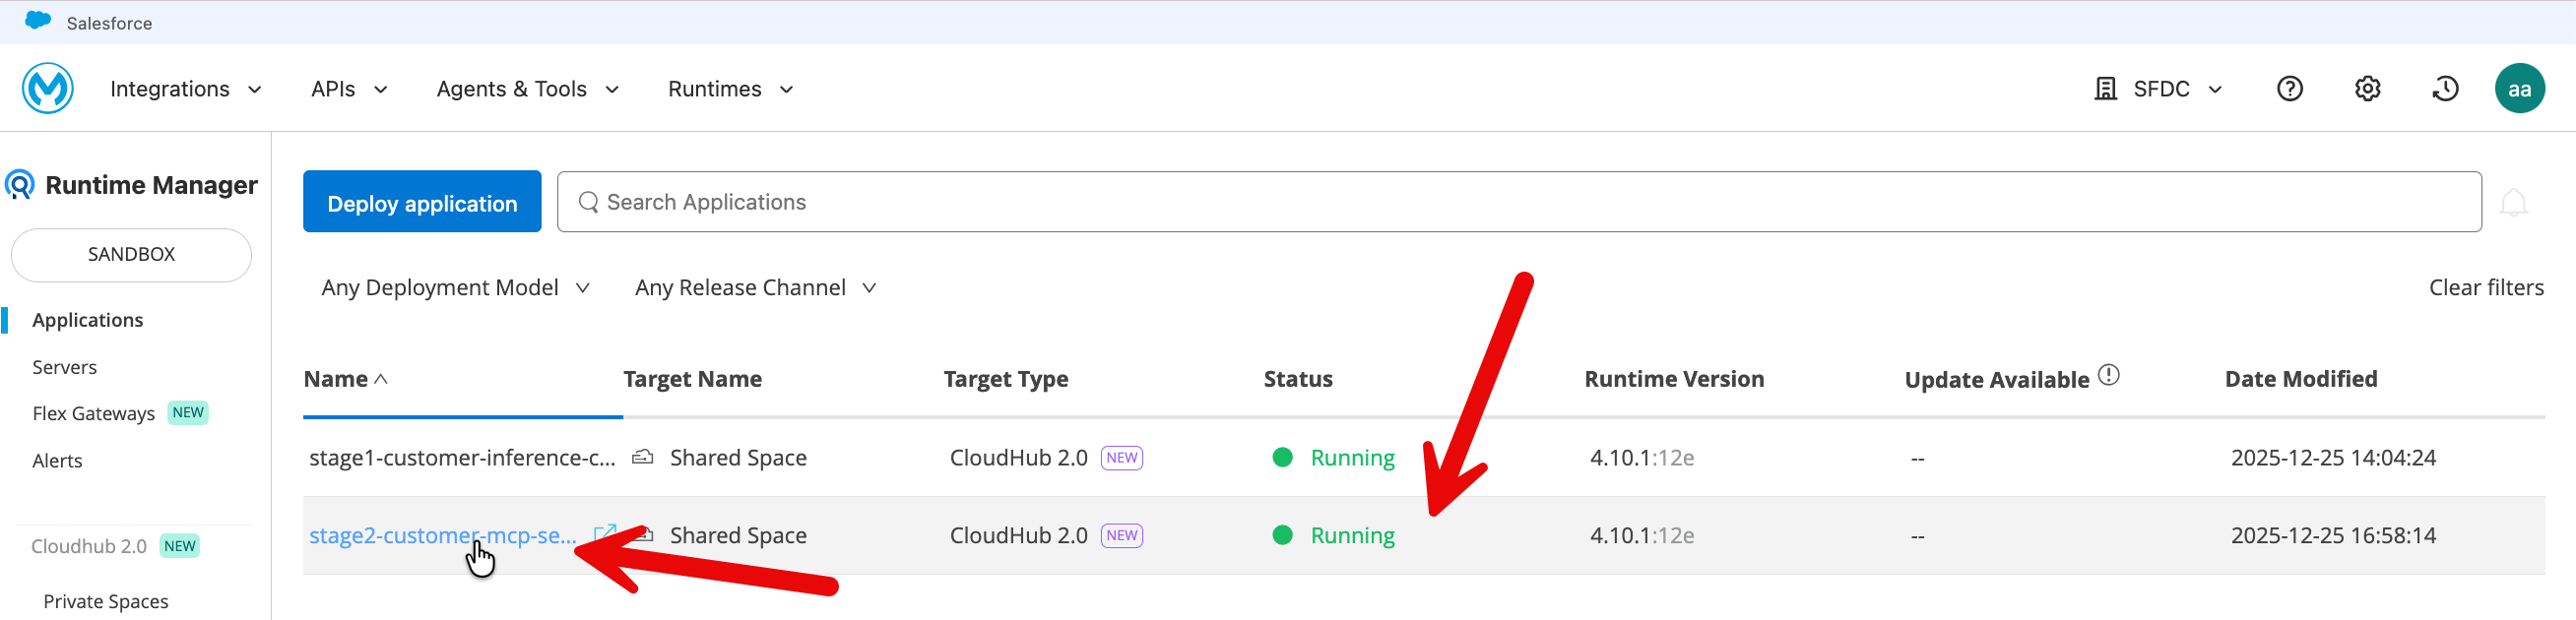Expand the Integrations menu
Viewport: 2576px width, 620px height.
pos(186,89)
